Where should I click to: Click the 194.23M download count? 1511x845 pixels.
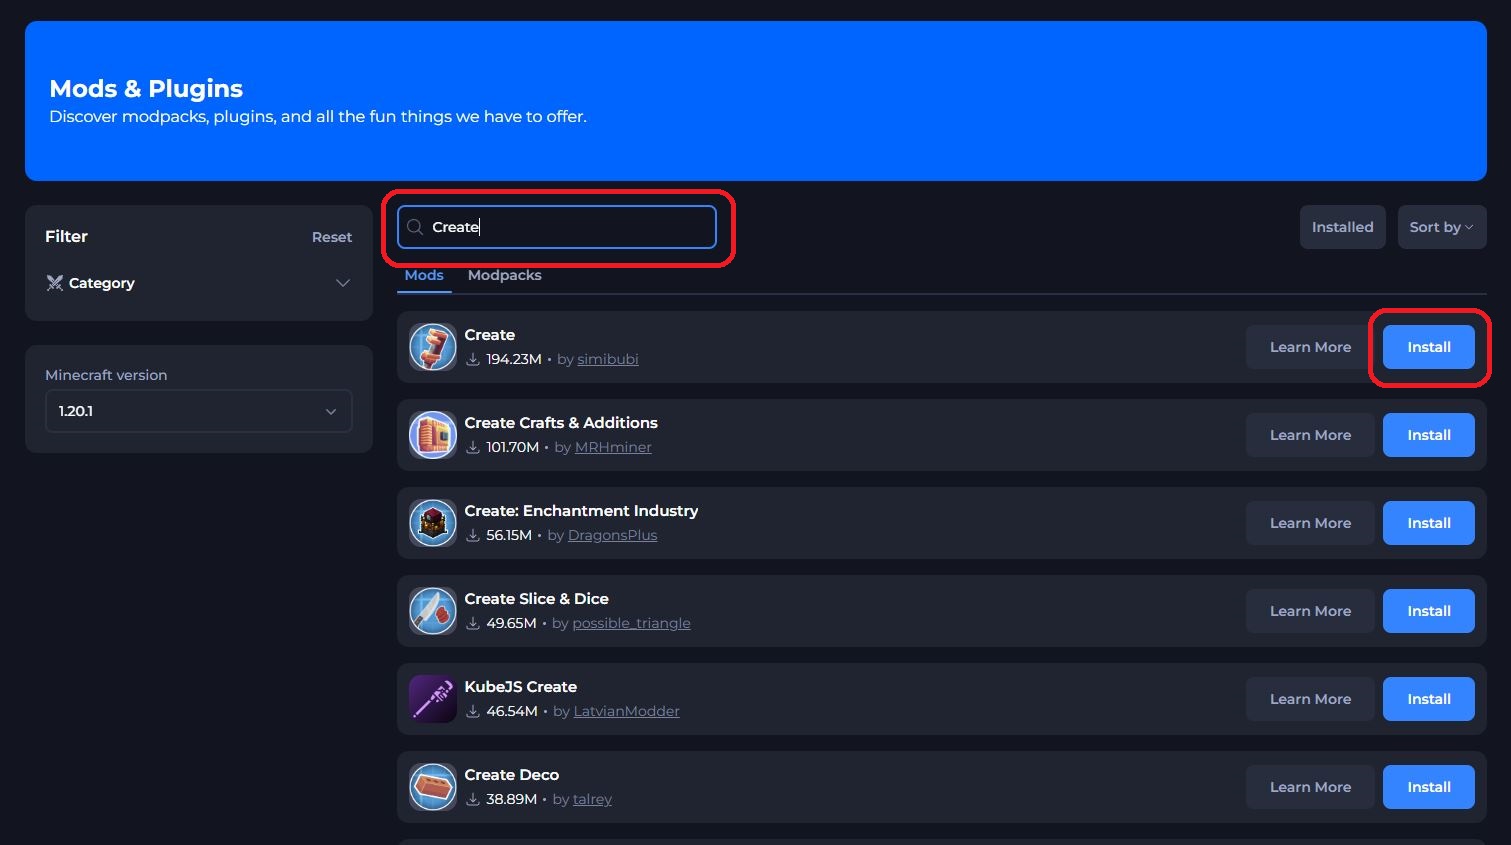[x=514, y=359]
